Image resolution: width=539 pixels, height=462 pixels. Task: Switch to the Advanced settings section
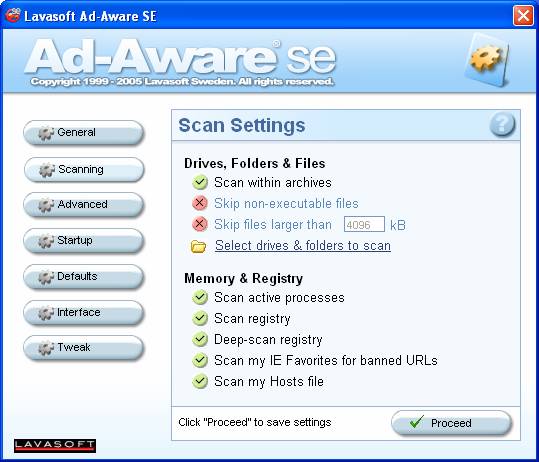coord(84,205)
